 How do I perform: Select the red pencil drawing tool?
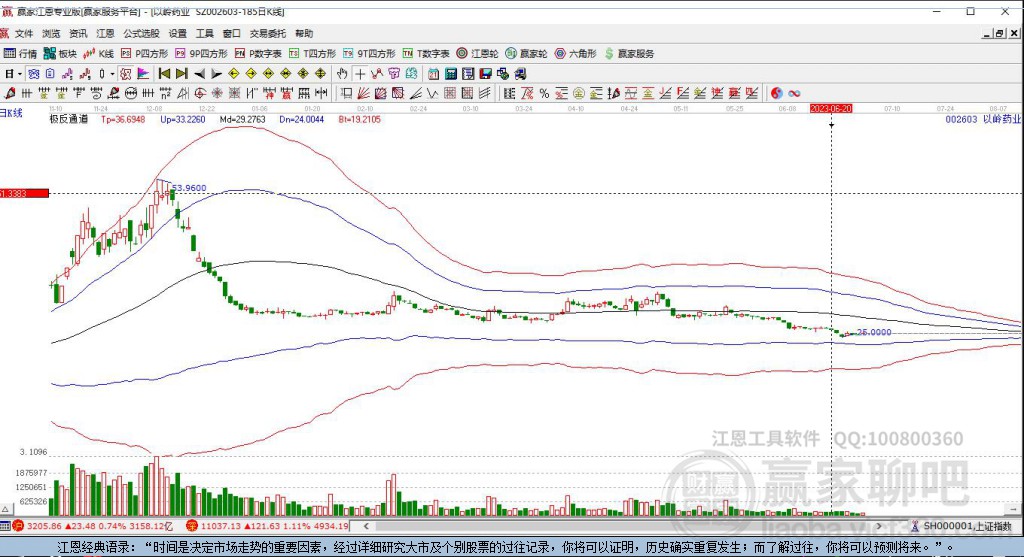[10, 93]
